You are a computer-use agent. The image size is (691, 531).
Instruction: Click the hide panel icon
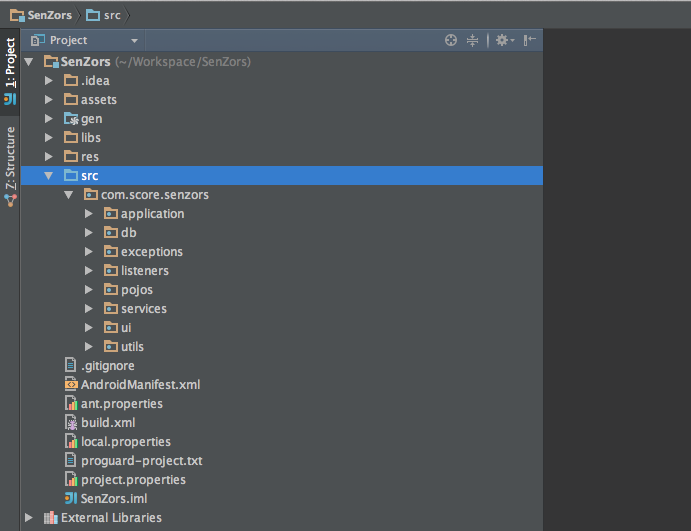tap(529, 40)
